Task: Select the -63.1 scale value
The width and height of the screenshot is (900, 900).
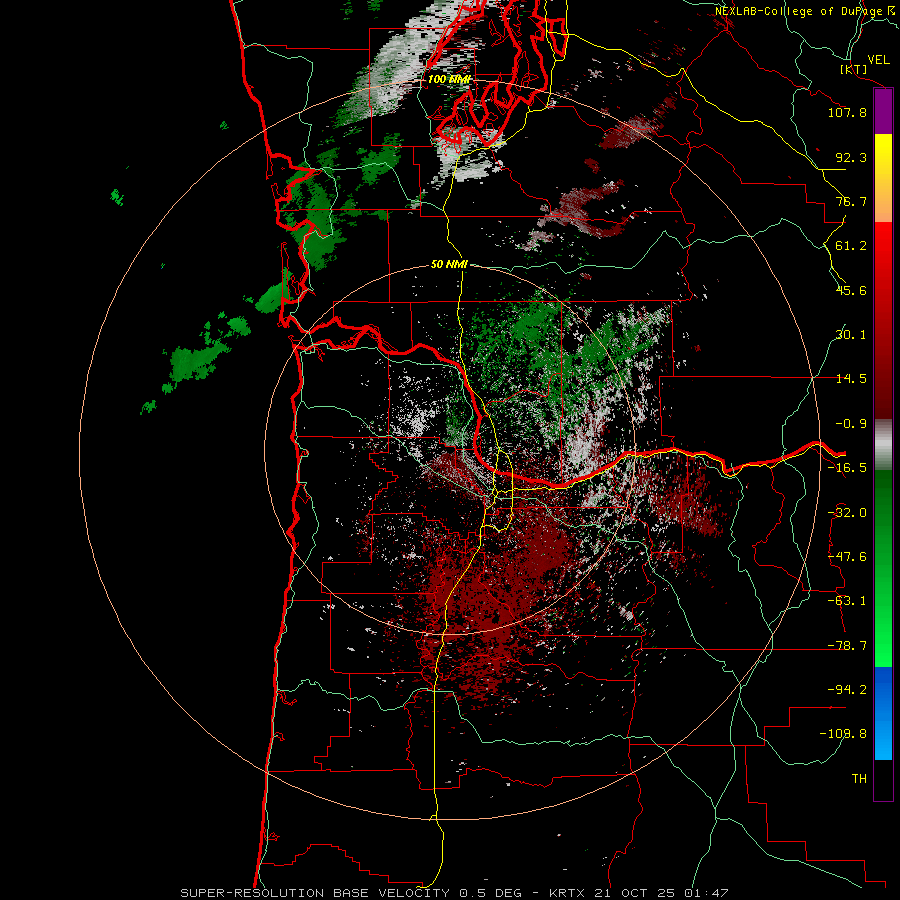Action: pyautogui.click(x=847, y=601)
